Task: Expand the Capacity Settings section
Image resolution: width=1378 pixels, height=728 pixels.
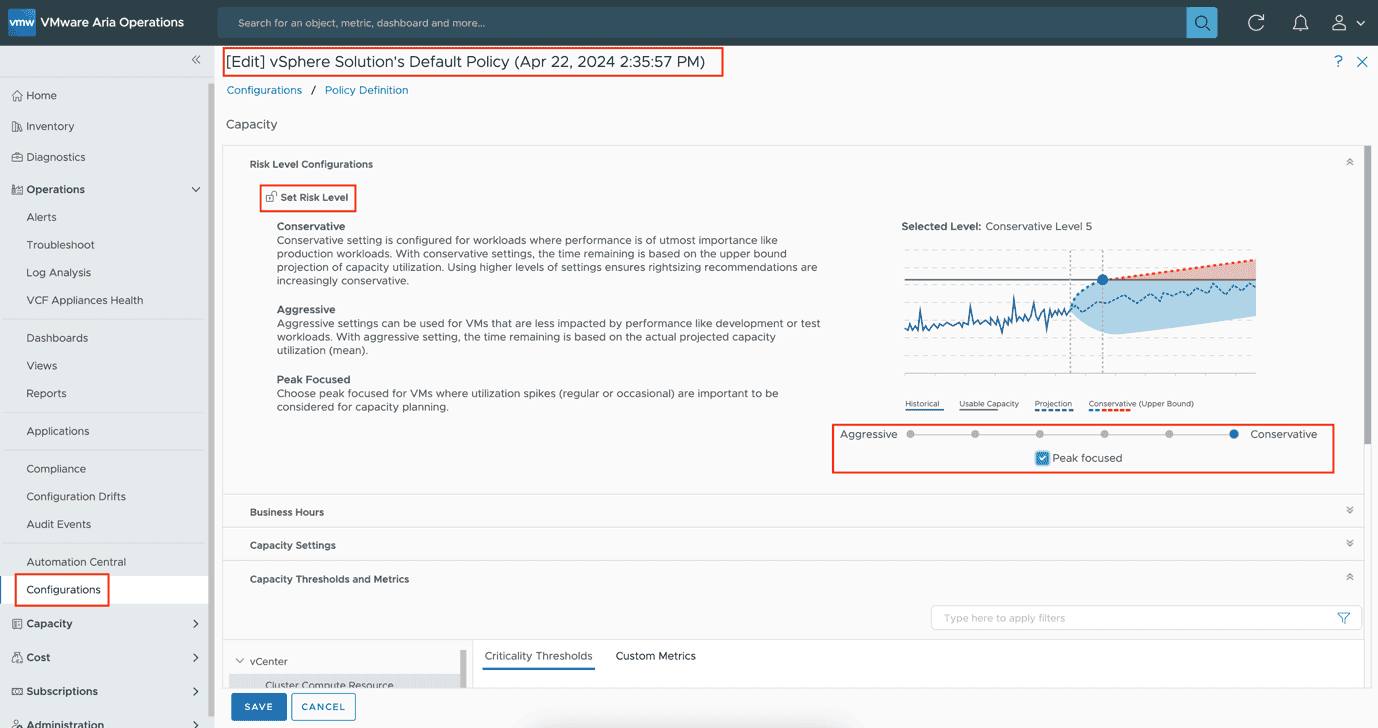Action: (1349, 544)
